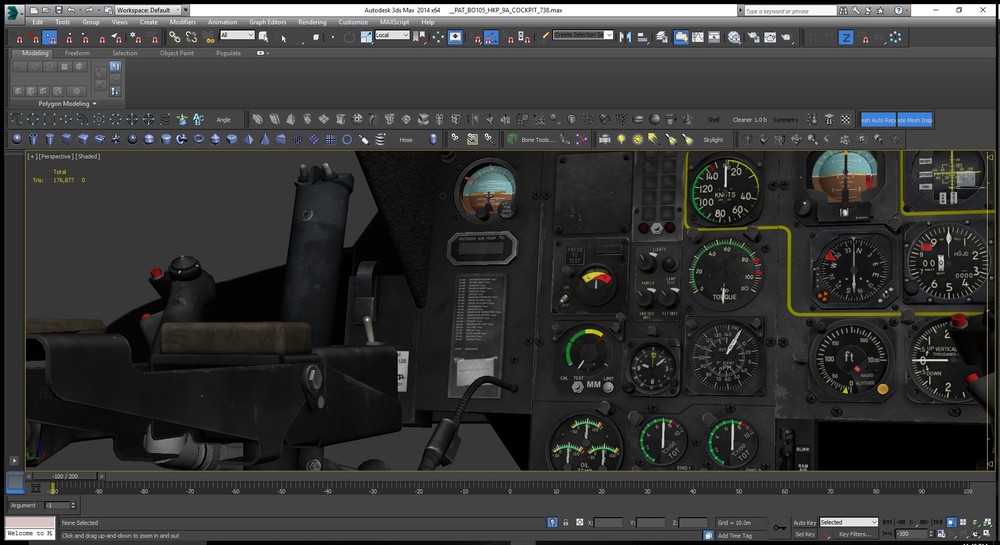Click the Save File icon in title bar

click(61, 9)
